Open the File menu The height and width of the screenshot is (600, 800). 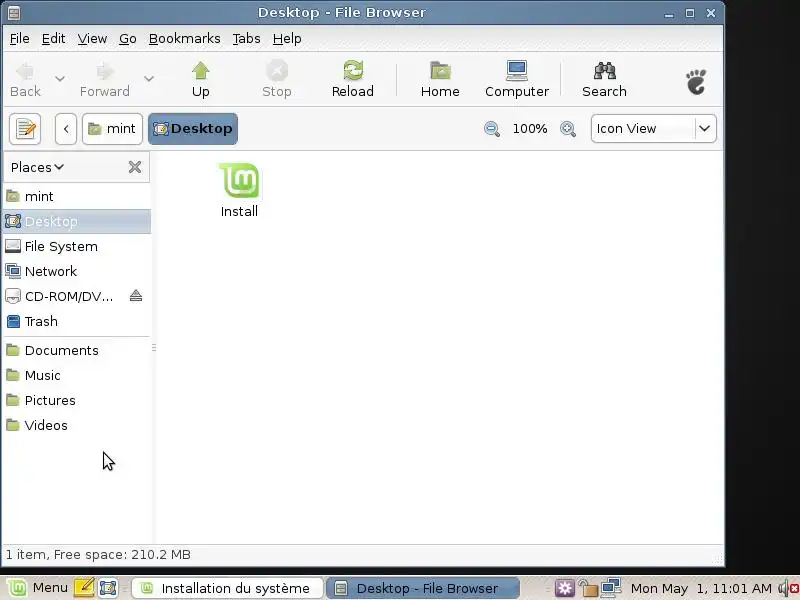(19, 39)
